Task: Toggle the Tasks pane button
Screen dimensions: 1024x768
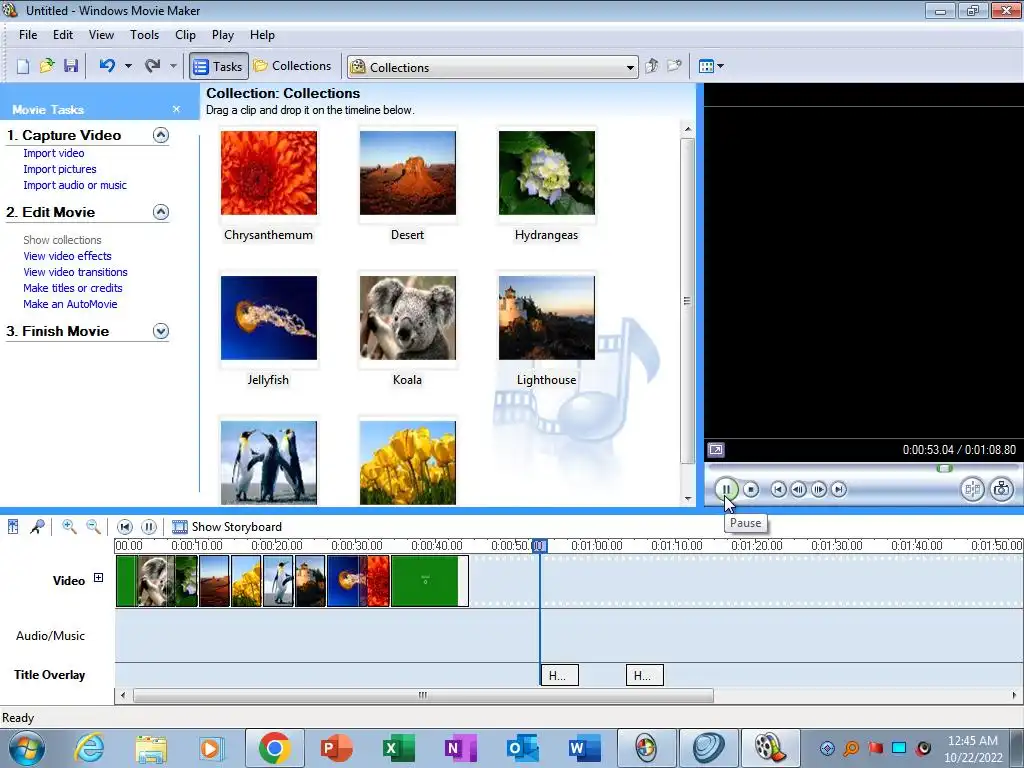Action: 219,66
